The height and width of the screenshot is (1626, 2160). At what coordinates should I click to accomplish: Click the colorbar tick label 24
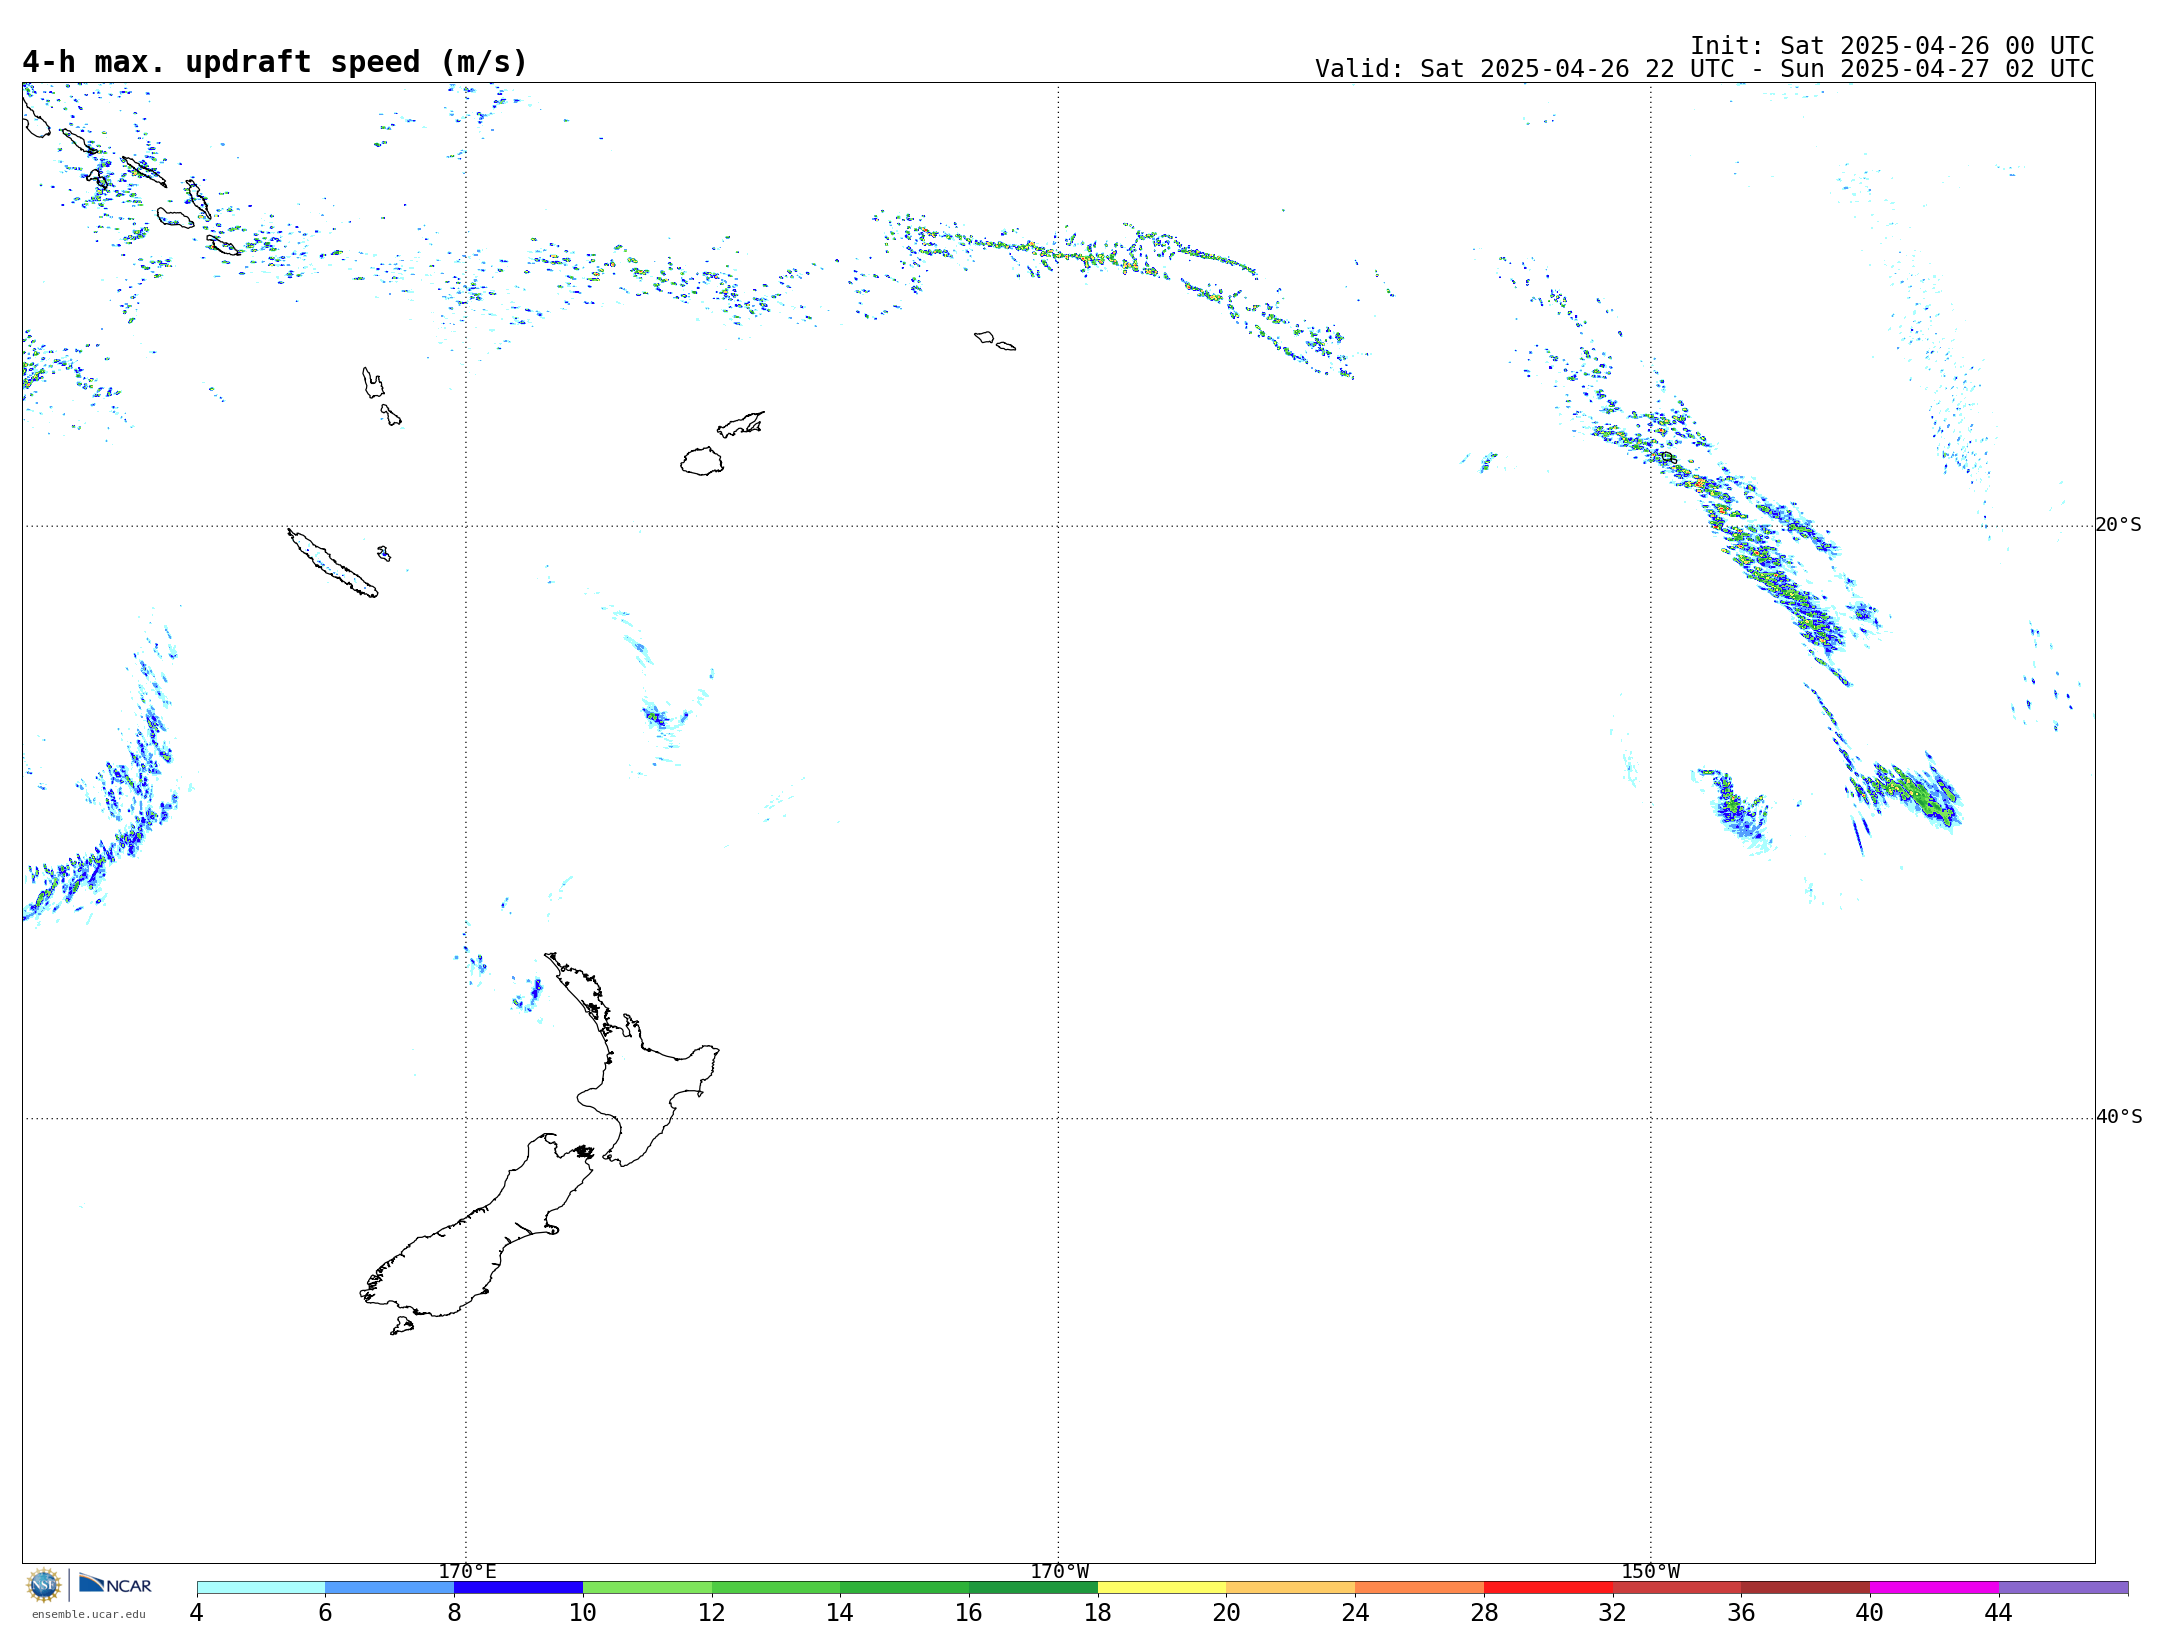pos(1355,1612)
